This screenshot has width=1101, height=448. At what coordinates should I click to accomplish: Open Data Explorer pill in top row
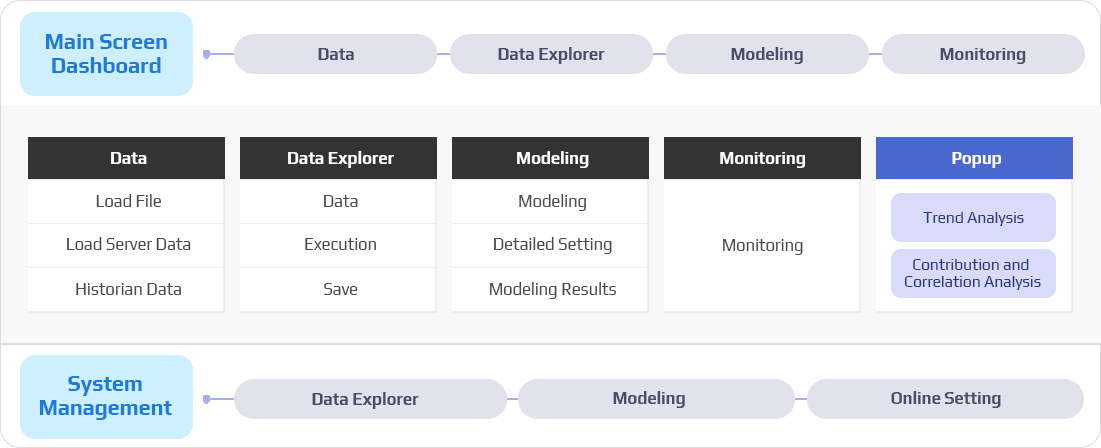551,54
